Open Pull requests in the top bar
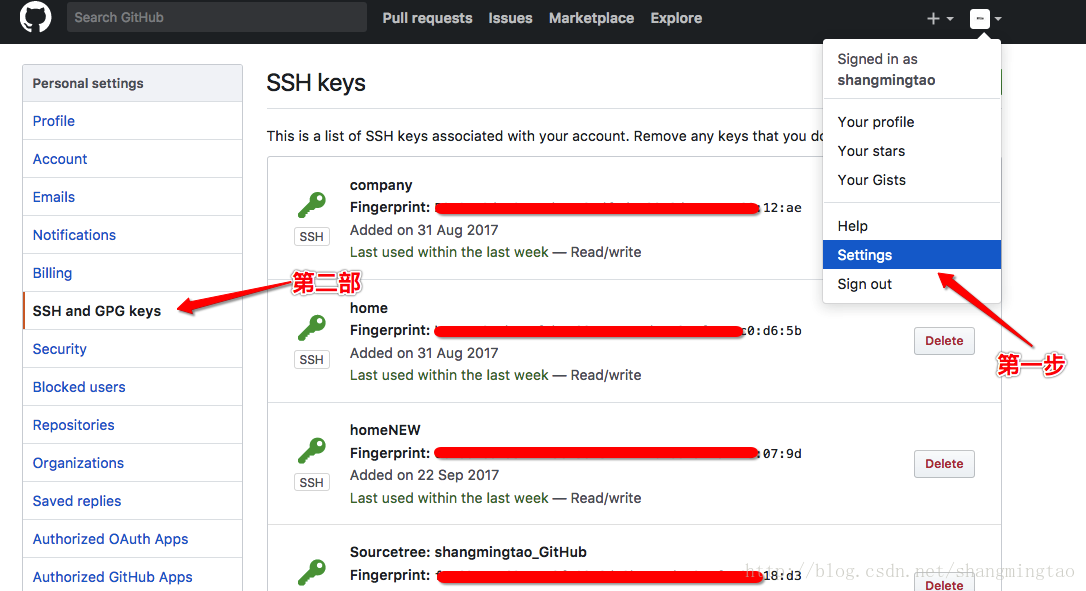This screenshot has width=1086, height=591. coord(427,18)
